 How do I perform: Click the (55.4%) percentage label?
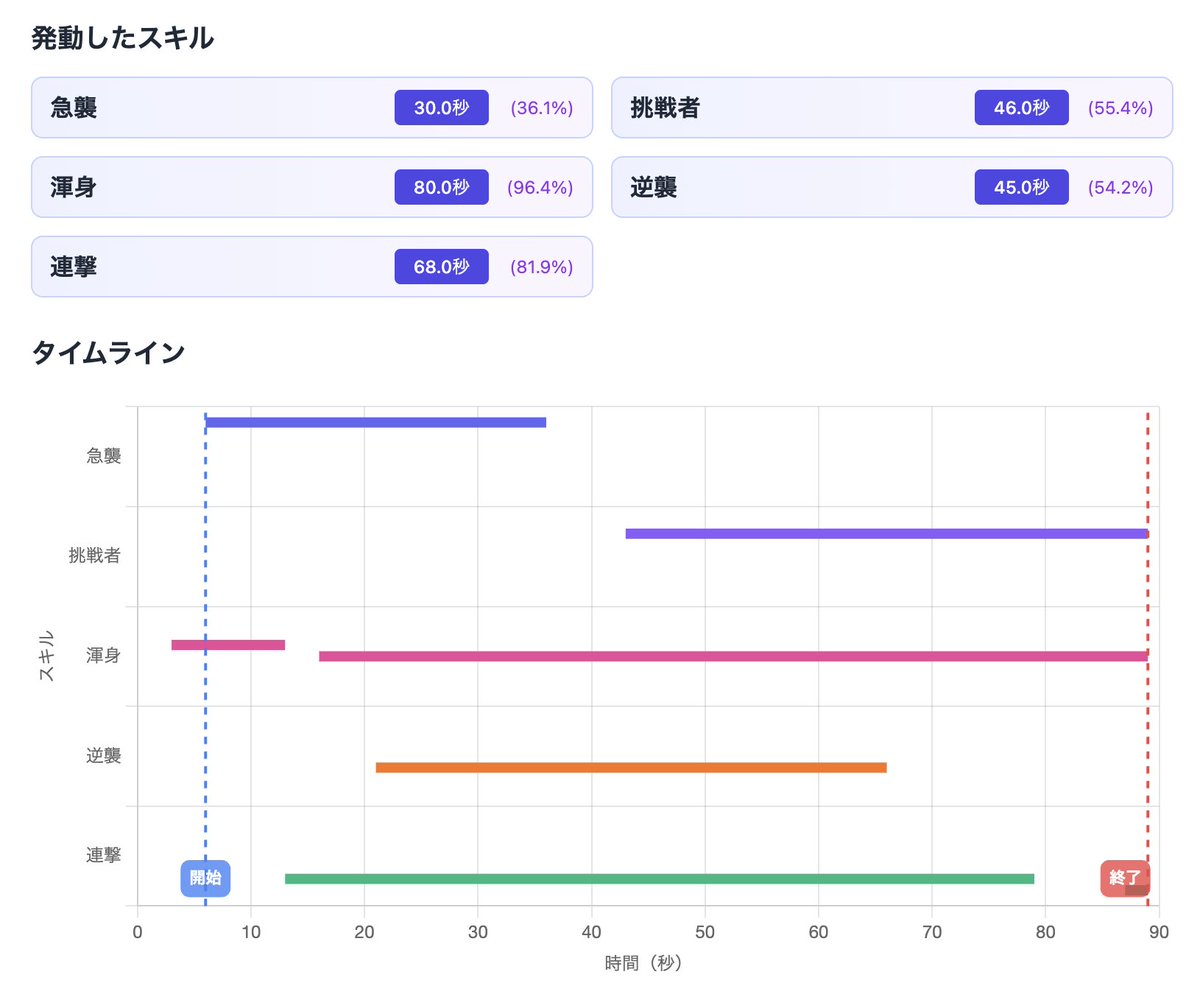click(x=1120, y=107)
